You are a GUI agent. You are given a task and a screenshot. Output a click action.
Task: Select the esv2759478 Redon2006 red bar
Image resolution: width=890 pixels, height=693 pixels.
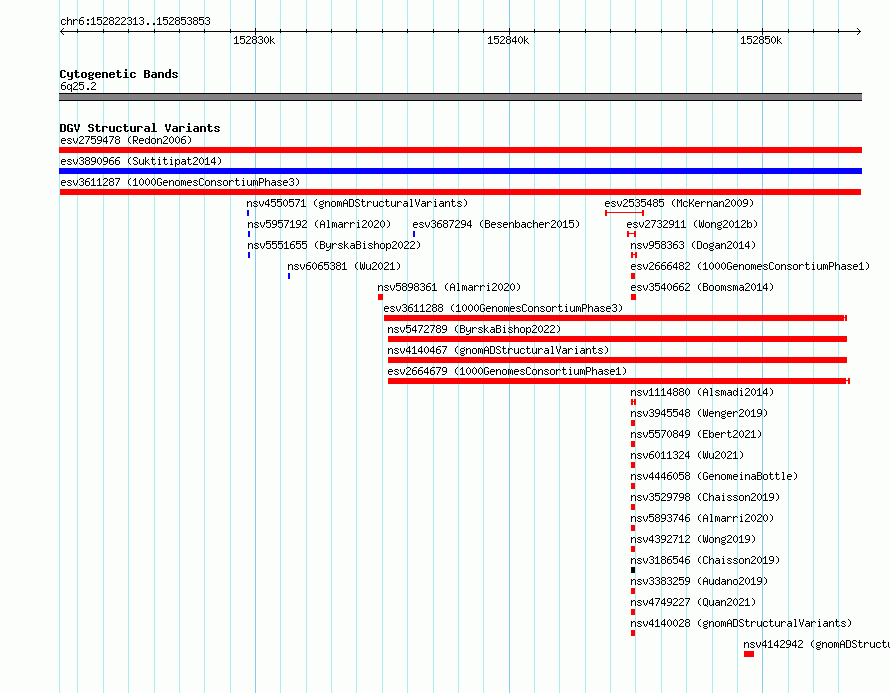(x=460, y=150)
